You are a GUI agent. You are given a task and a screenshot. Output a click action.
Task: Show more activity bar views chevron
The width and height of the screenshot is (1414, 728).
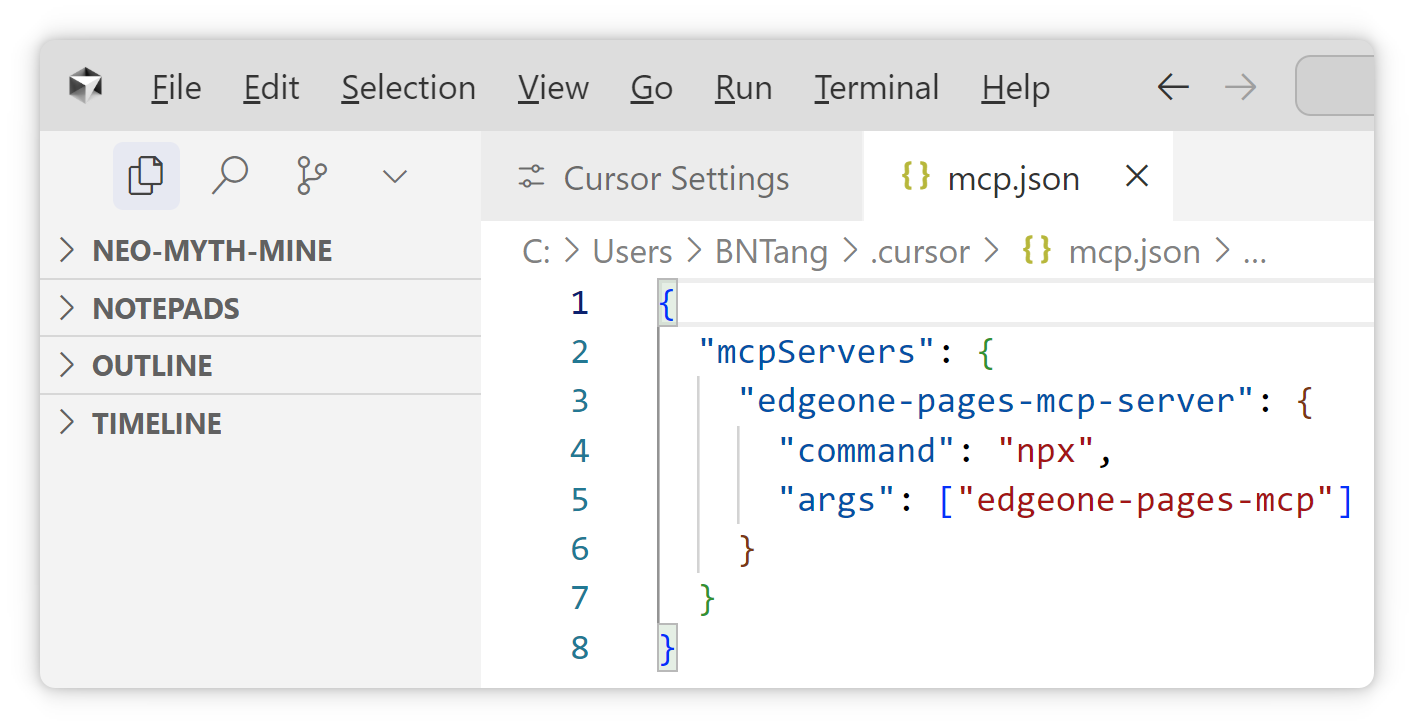(395, 177)
